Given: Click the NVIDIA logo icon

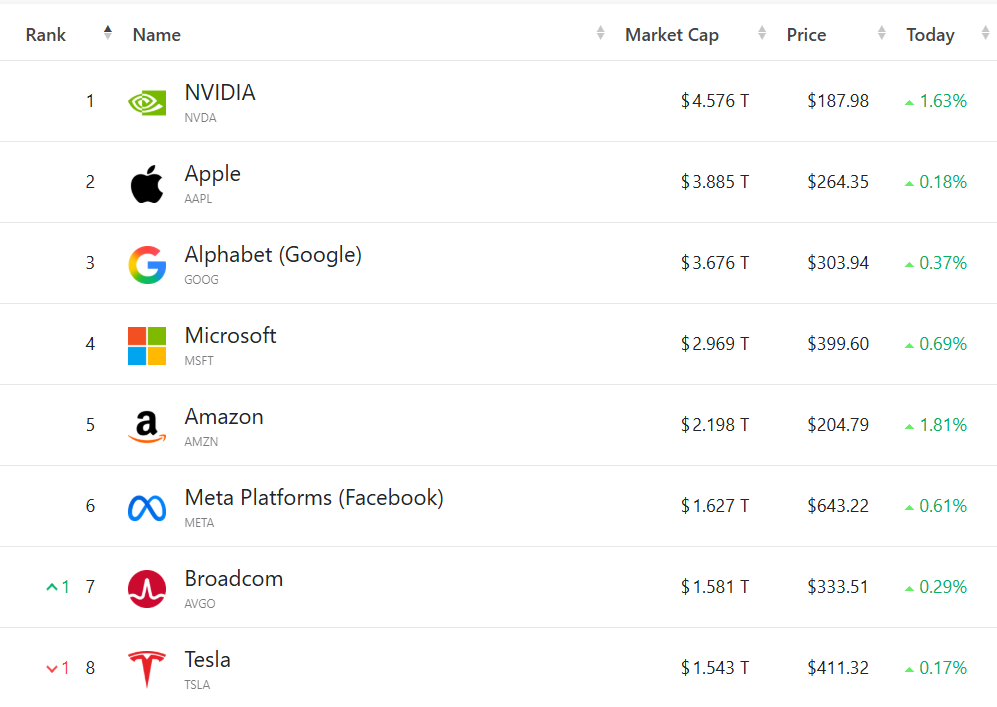Looking at the screenshot, I should click(x=147, y=102).
